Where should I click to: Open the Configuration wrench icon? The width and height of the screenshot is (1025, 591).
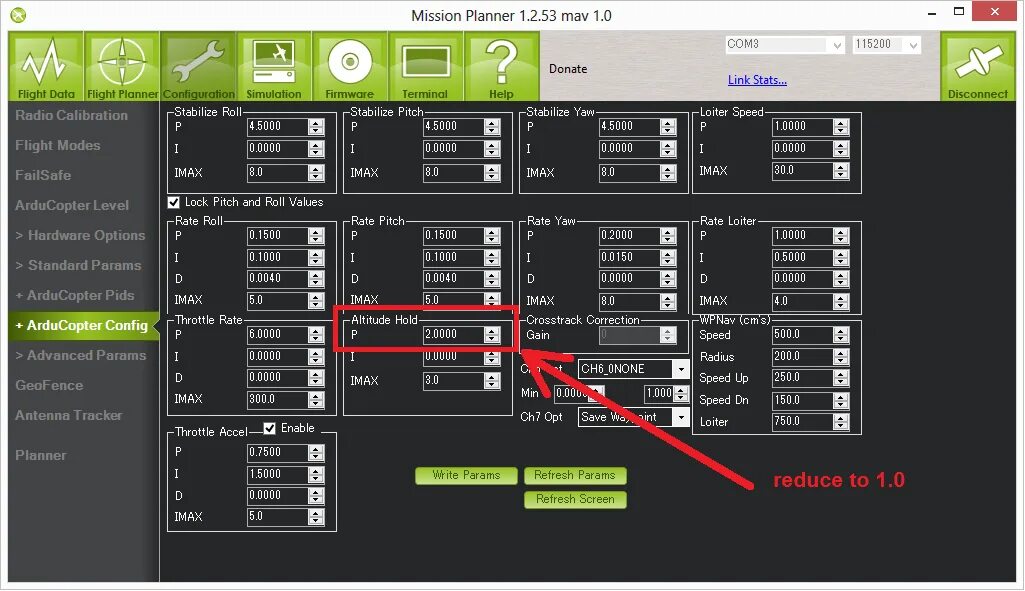(198, 66)
